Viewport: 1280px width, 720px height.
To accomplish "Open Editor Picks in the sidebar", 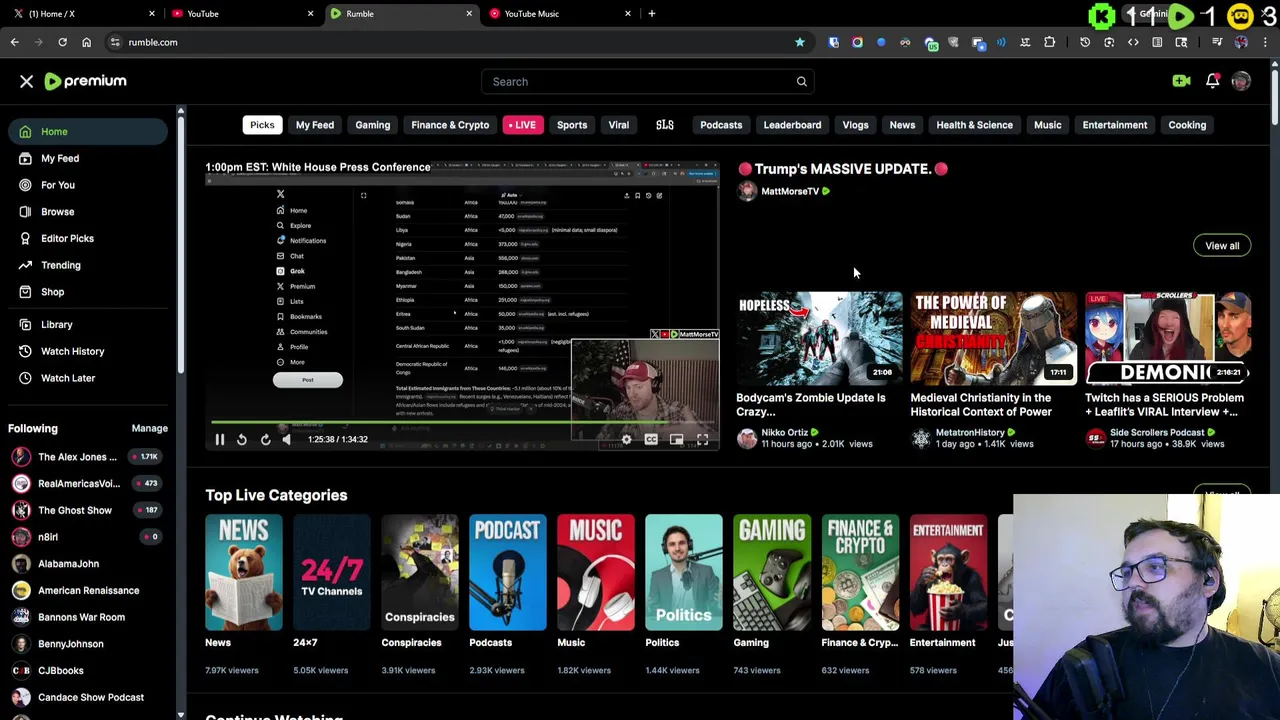I will [88, 238].
